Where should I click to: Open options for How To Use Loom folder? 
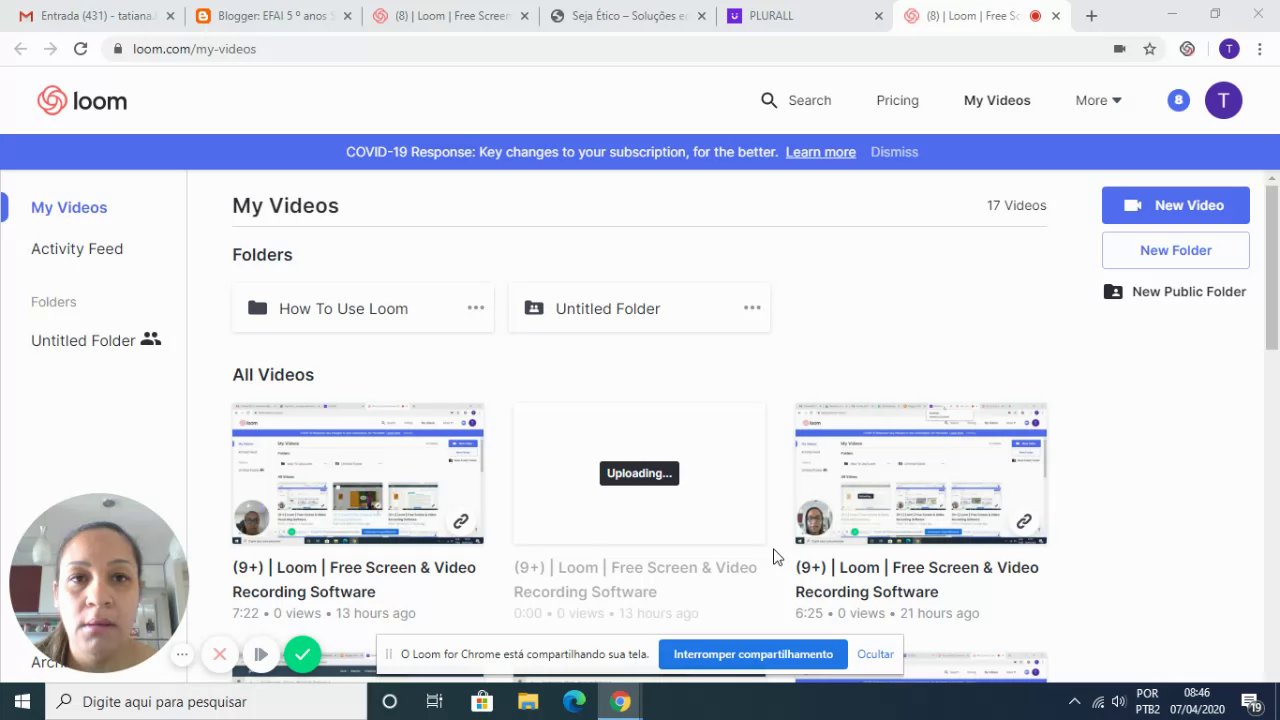[x=476, y=308]
